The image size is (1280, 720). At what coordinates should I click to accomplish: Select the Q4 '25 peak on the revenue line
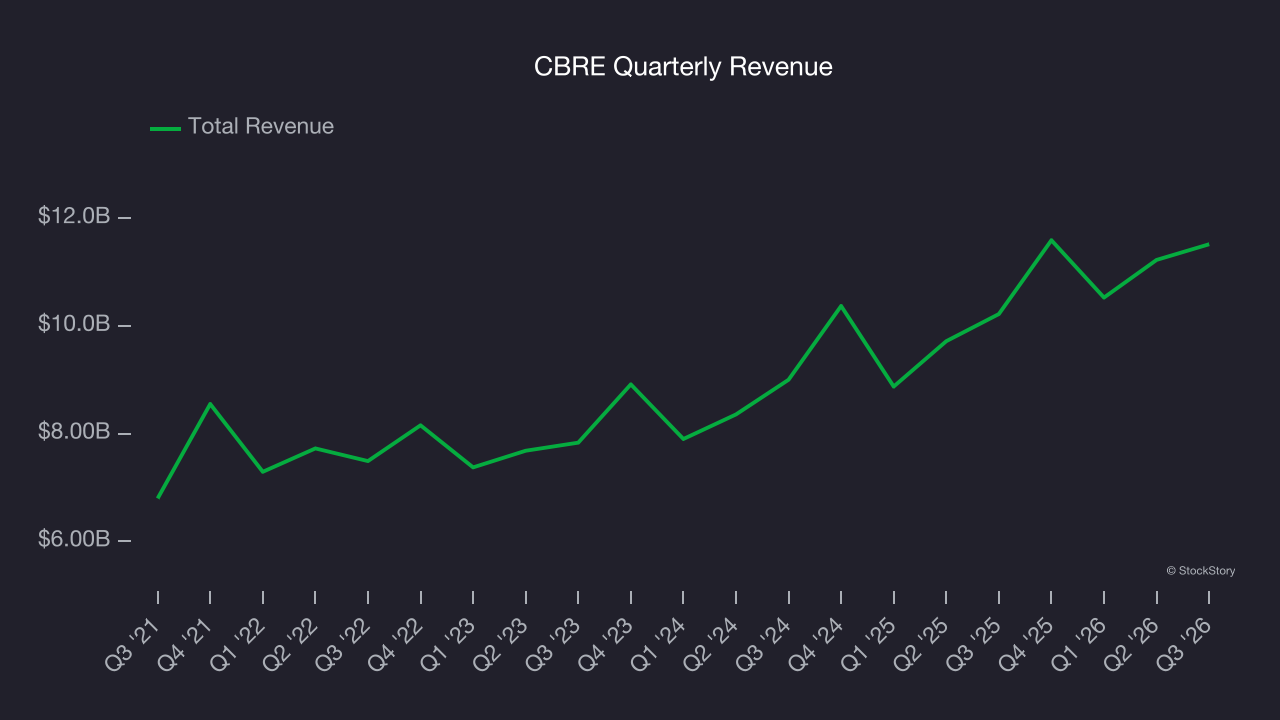click(1051, 240)
